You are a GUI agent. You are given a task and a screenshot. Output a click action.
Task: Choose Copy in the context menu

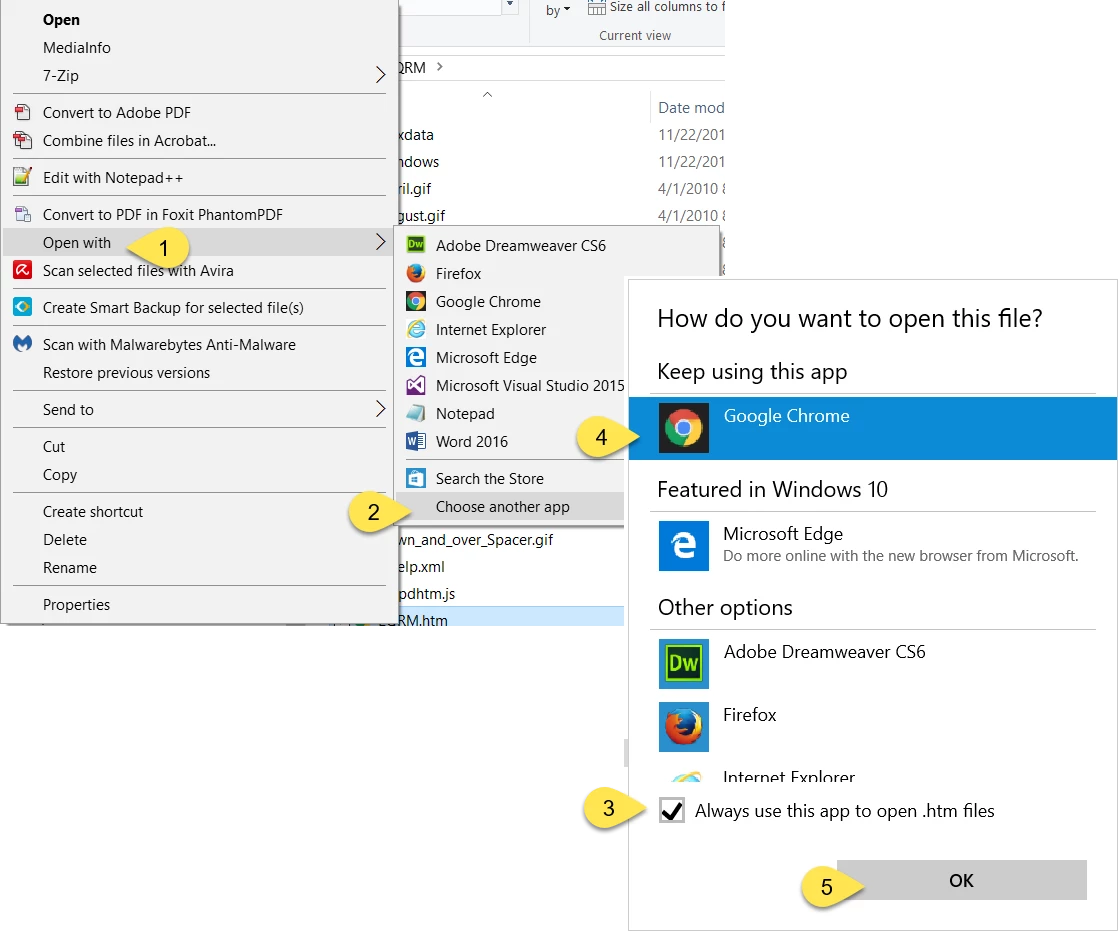(60, 475)
